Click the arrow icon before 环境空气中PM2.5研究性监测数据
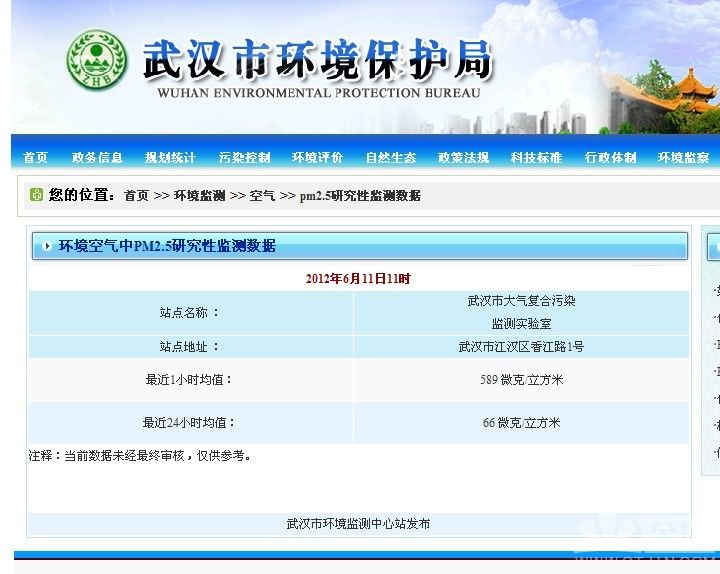This screenshot has width=720, height=574. tap(46, 246)
